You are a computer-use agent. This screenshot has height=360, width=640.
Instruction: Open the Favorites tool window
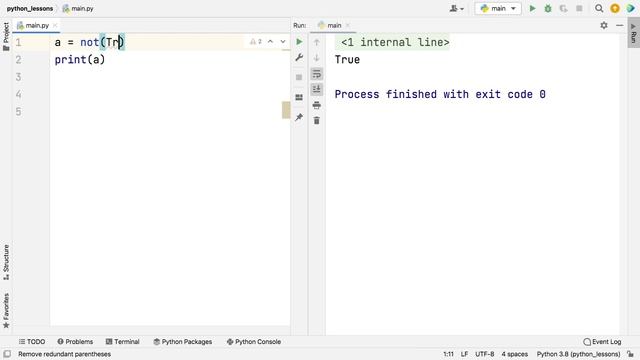pyautogui.click(x=6, y=311)
